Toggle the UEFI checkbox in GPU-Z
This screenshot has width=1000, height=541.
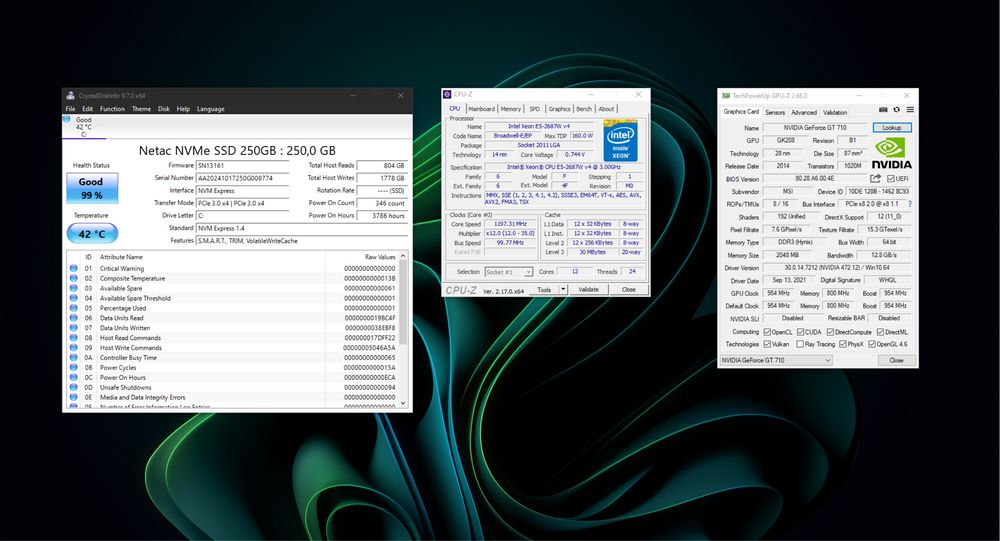891,179
